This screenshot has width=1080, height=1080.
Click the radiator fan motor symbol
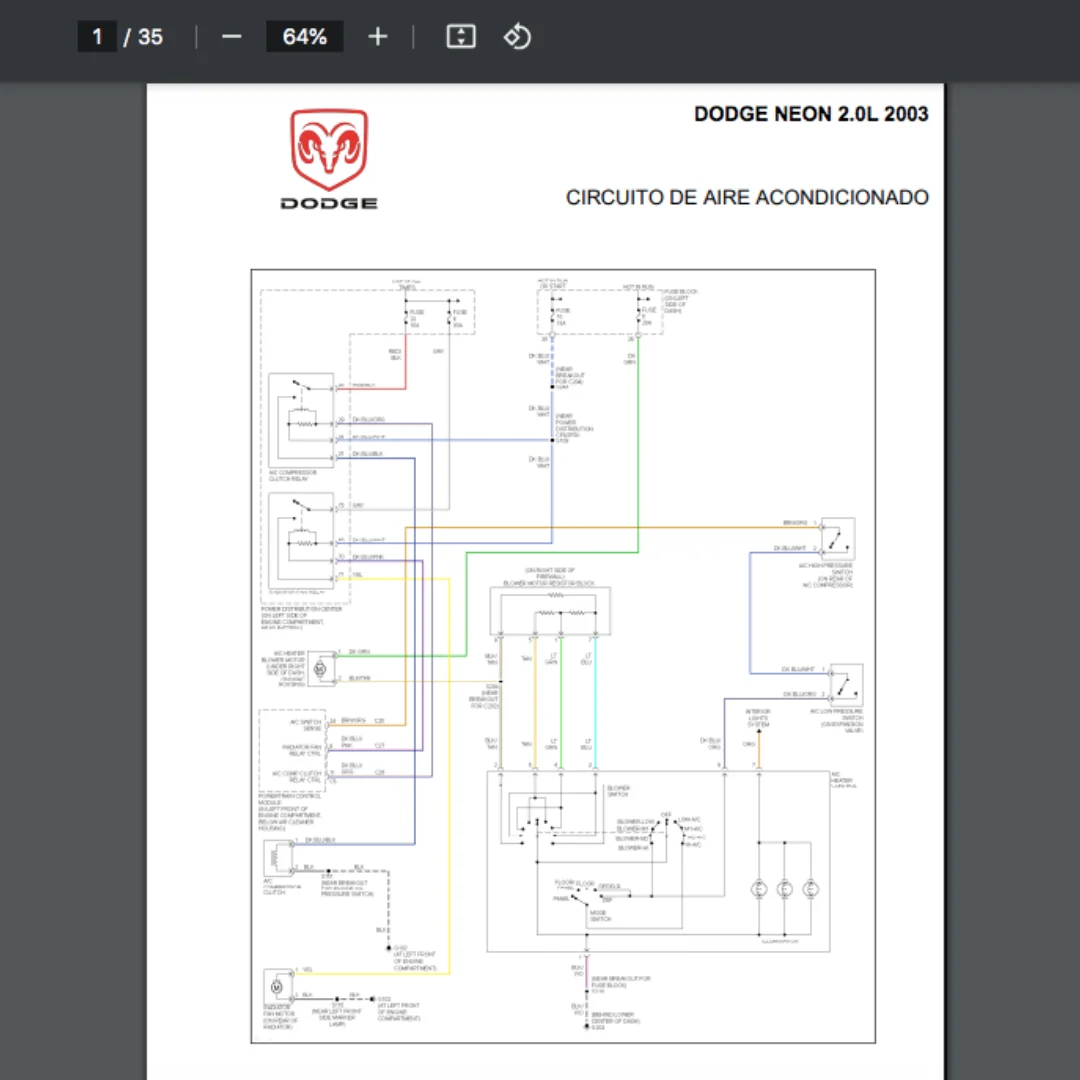[x=277, y=987]
